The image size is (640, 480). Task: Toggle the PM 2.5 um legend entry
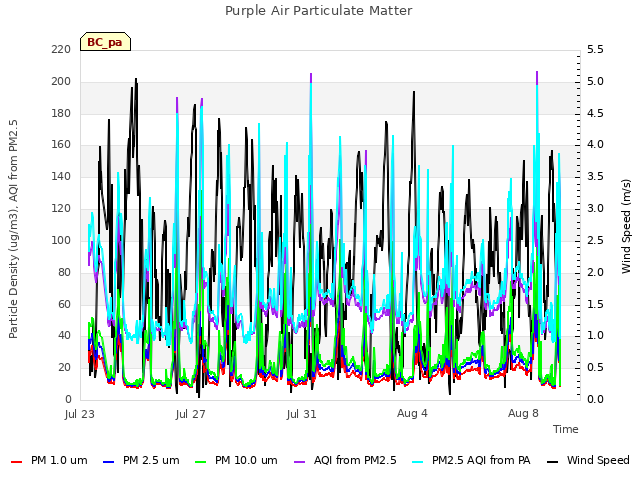pos(141,460)
